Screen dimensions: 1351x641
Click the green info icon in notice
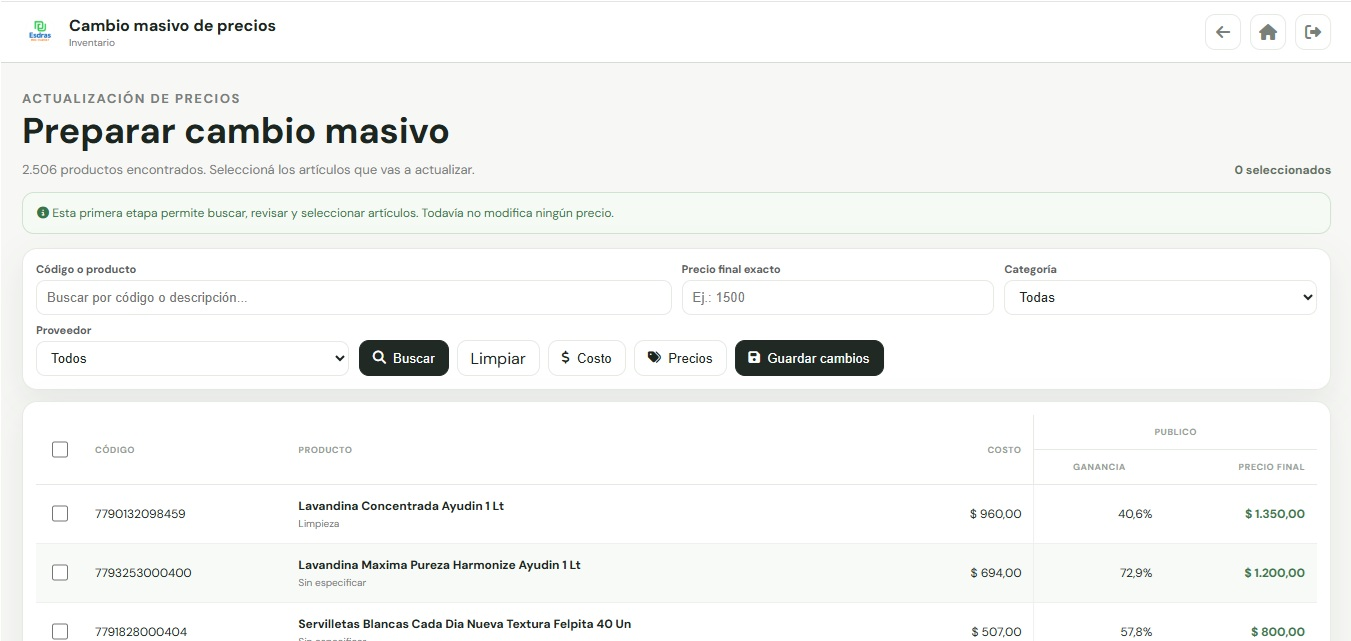(43, 213)
